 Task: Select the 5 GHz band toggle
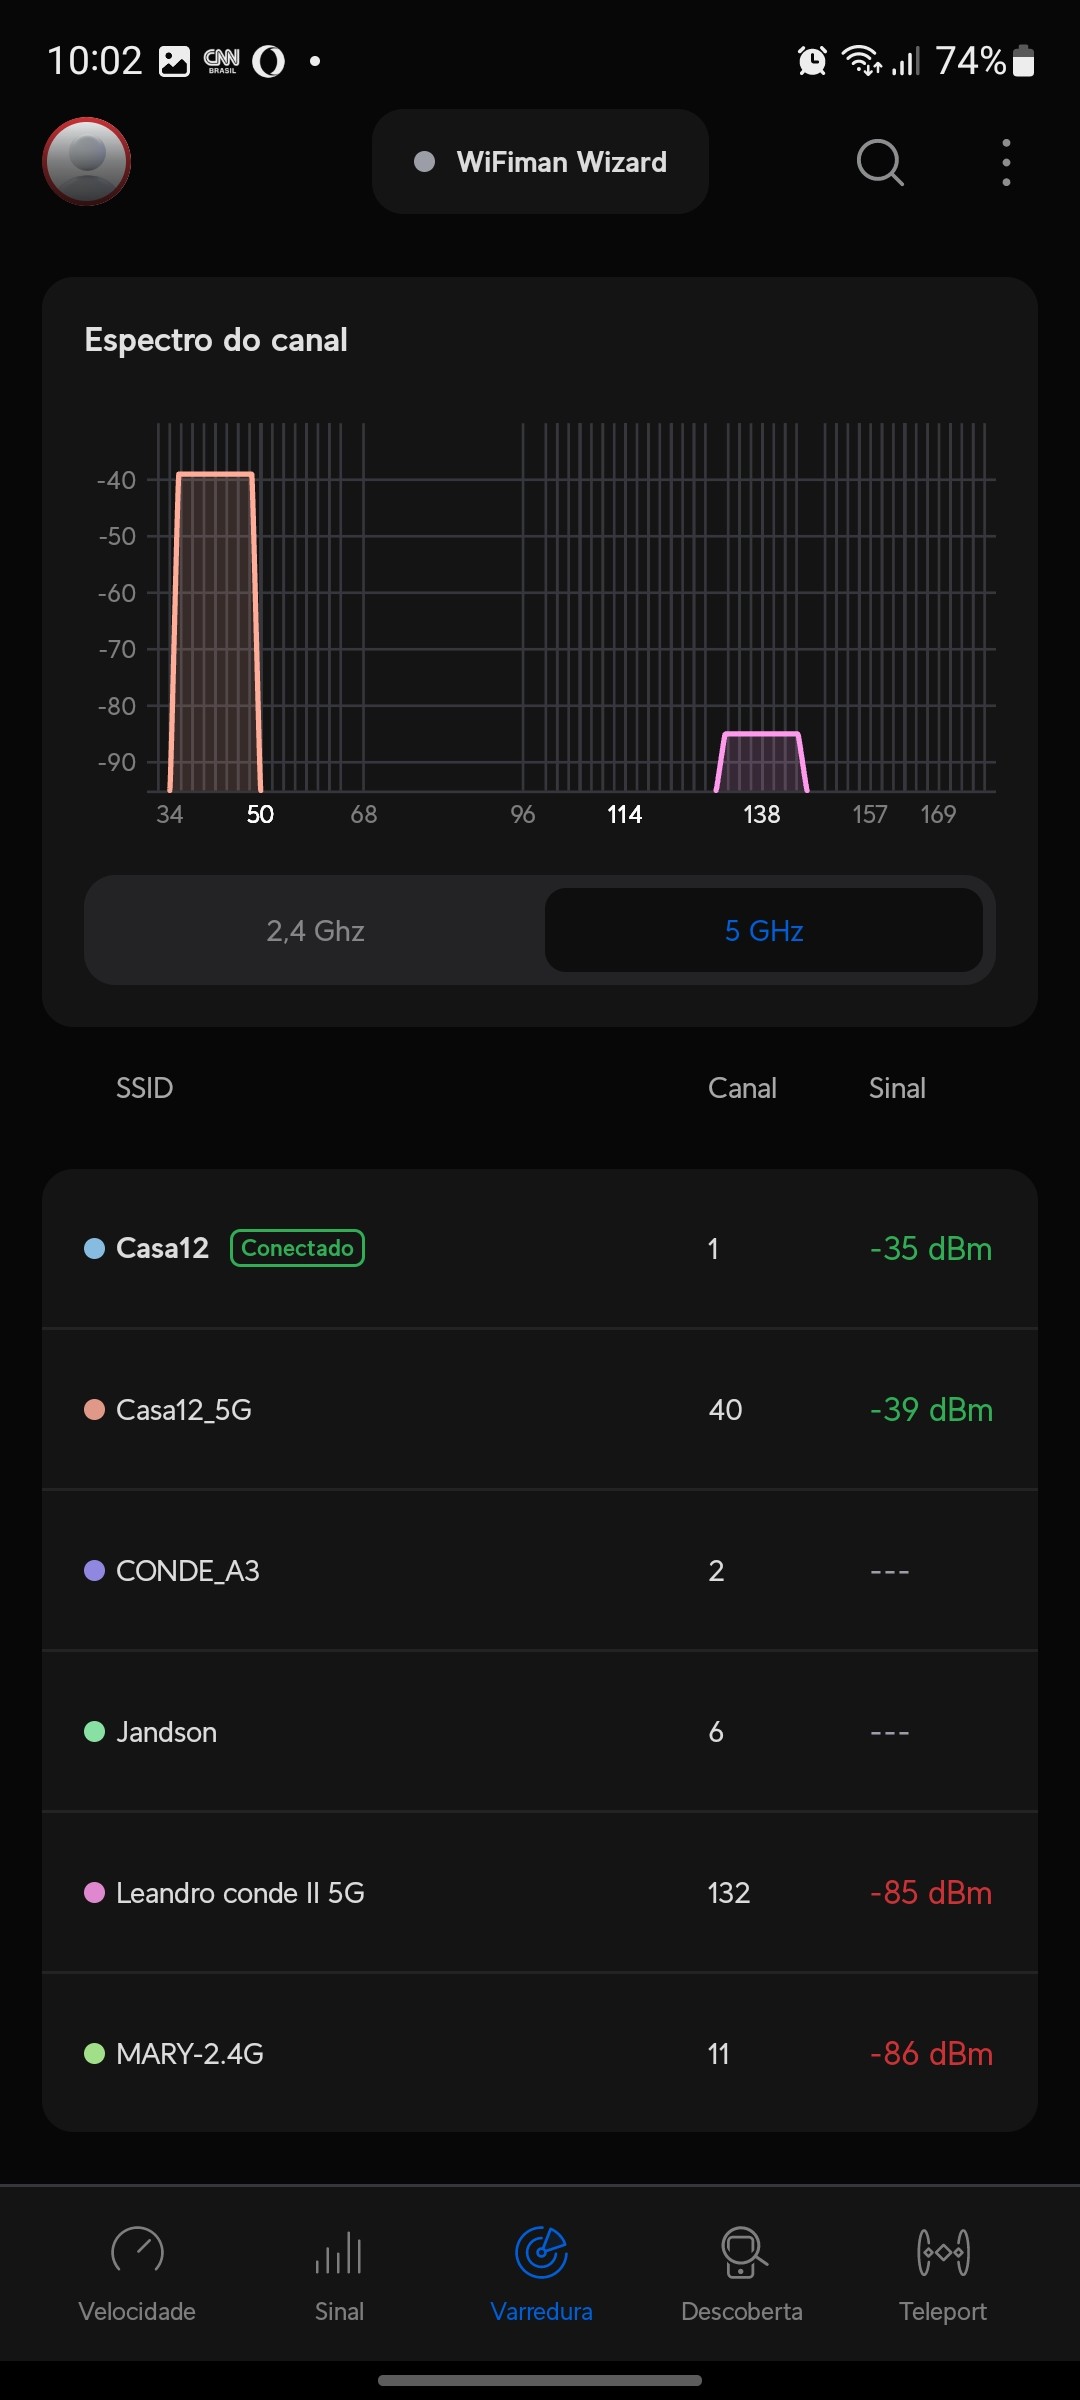coord(764,931)
